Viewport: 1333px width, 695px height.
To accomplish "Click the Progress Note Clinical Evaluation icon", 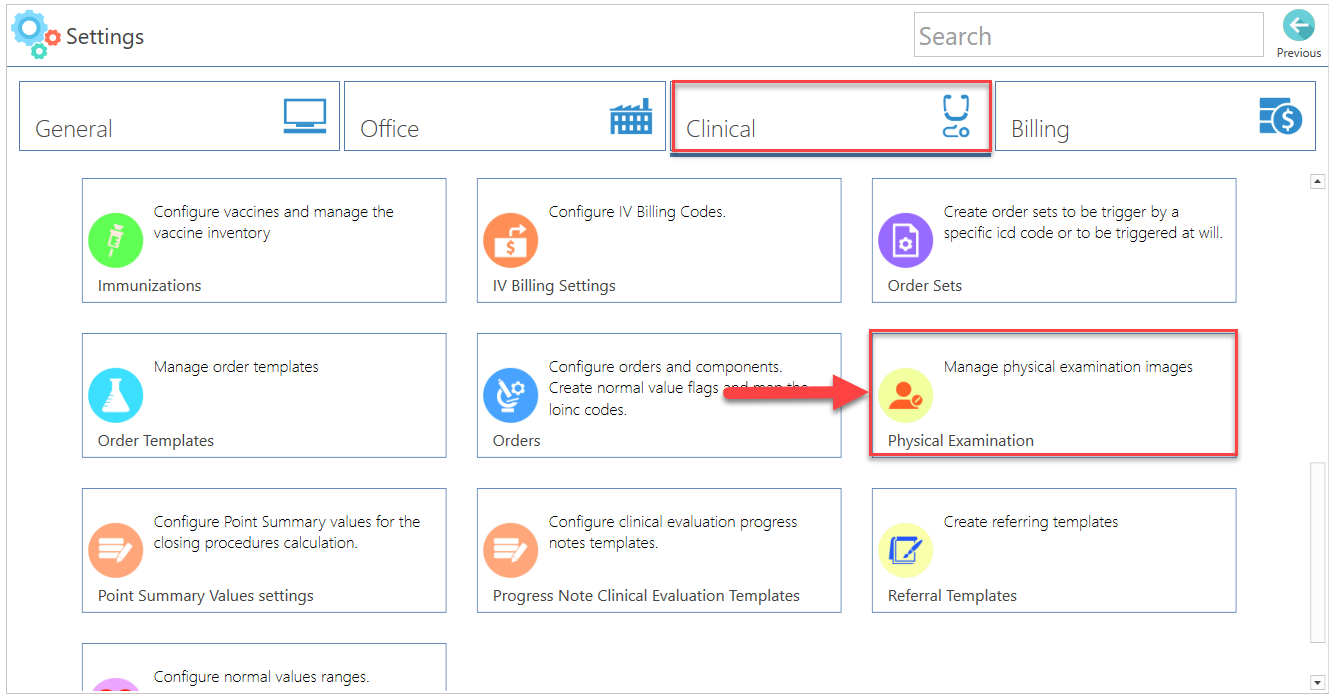I will (511, 550).
